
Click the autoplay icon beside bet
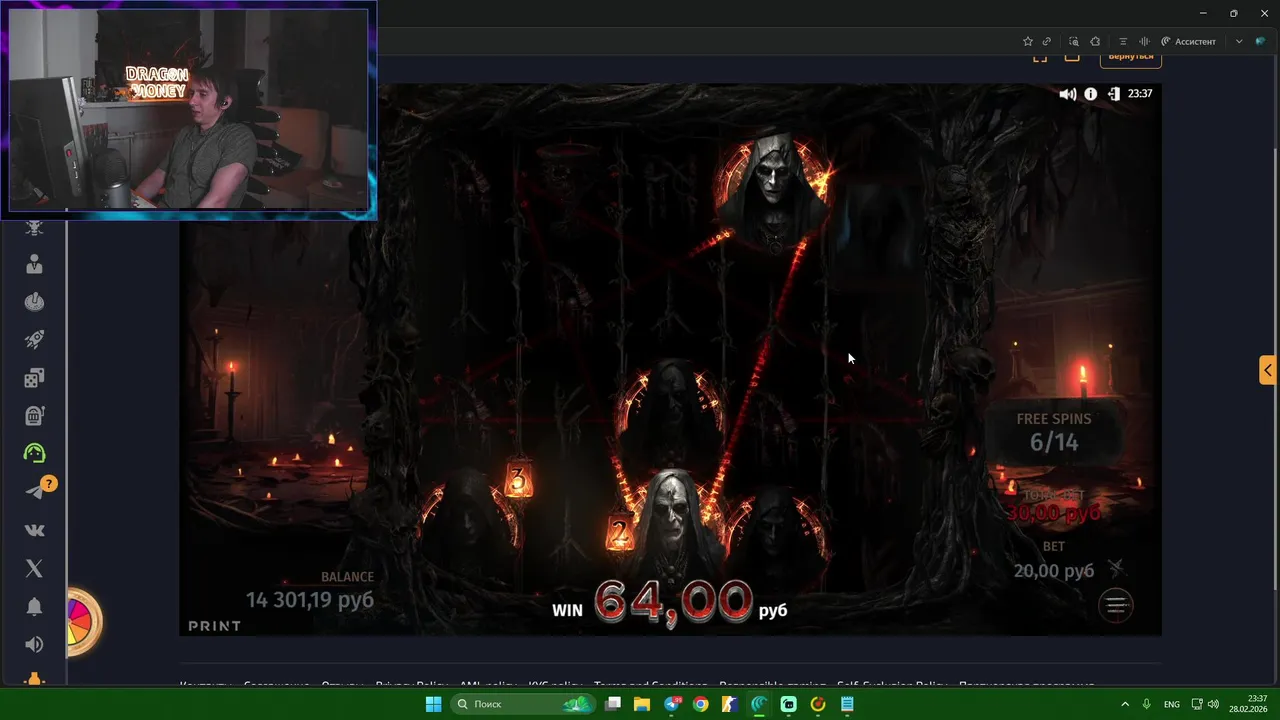(1116, 569)
